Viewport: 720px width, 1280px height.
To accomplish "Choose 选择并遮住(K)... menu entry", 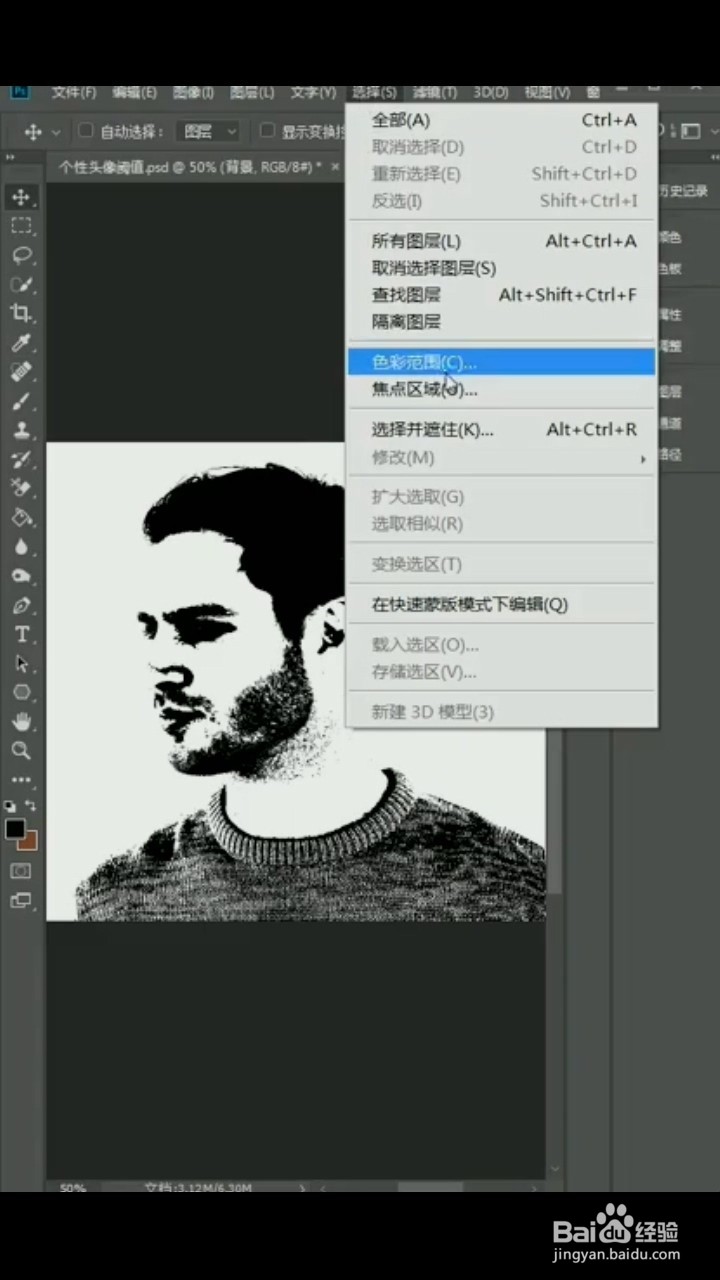I will coord(502,430).
